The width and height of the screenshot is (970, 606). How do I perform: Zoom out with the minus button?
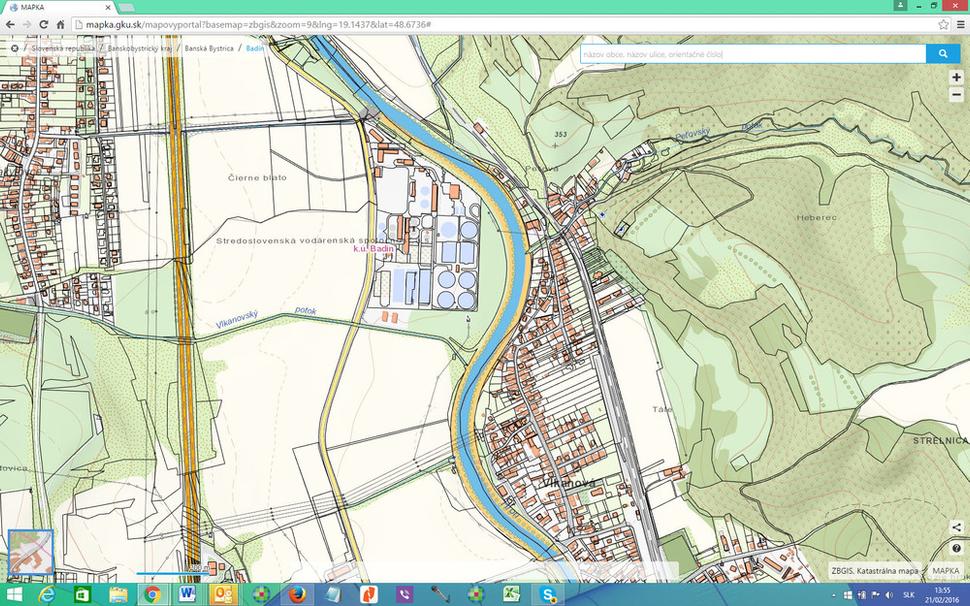tap(956, 95)
